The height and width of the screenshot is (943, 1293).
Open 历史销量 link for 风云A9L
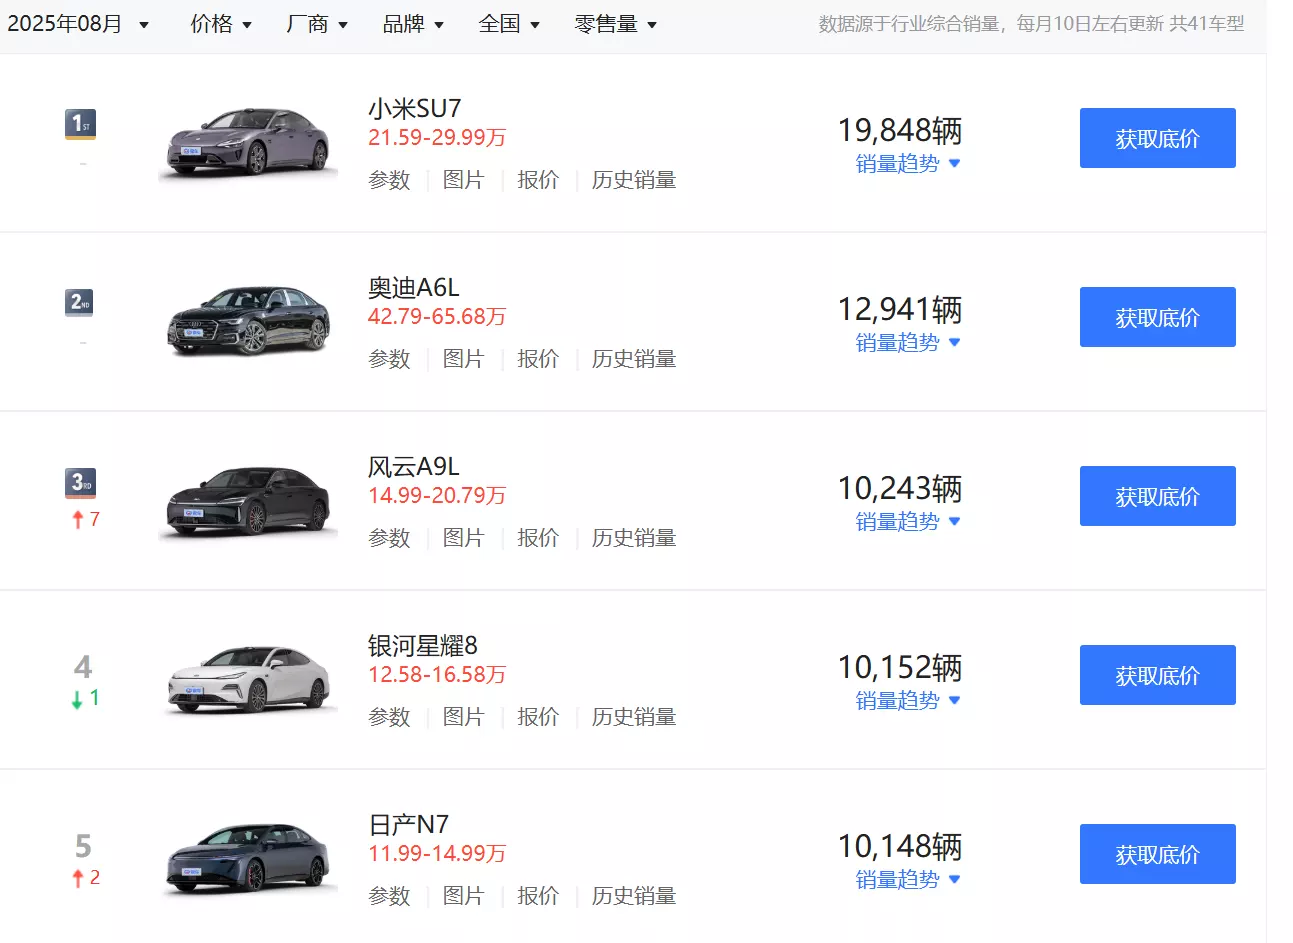(x=634, y=538)
